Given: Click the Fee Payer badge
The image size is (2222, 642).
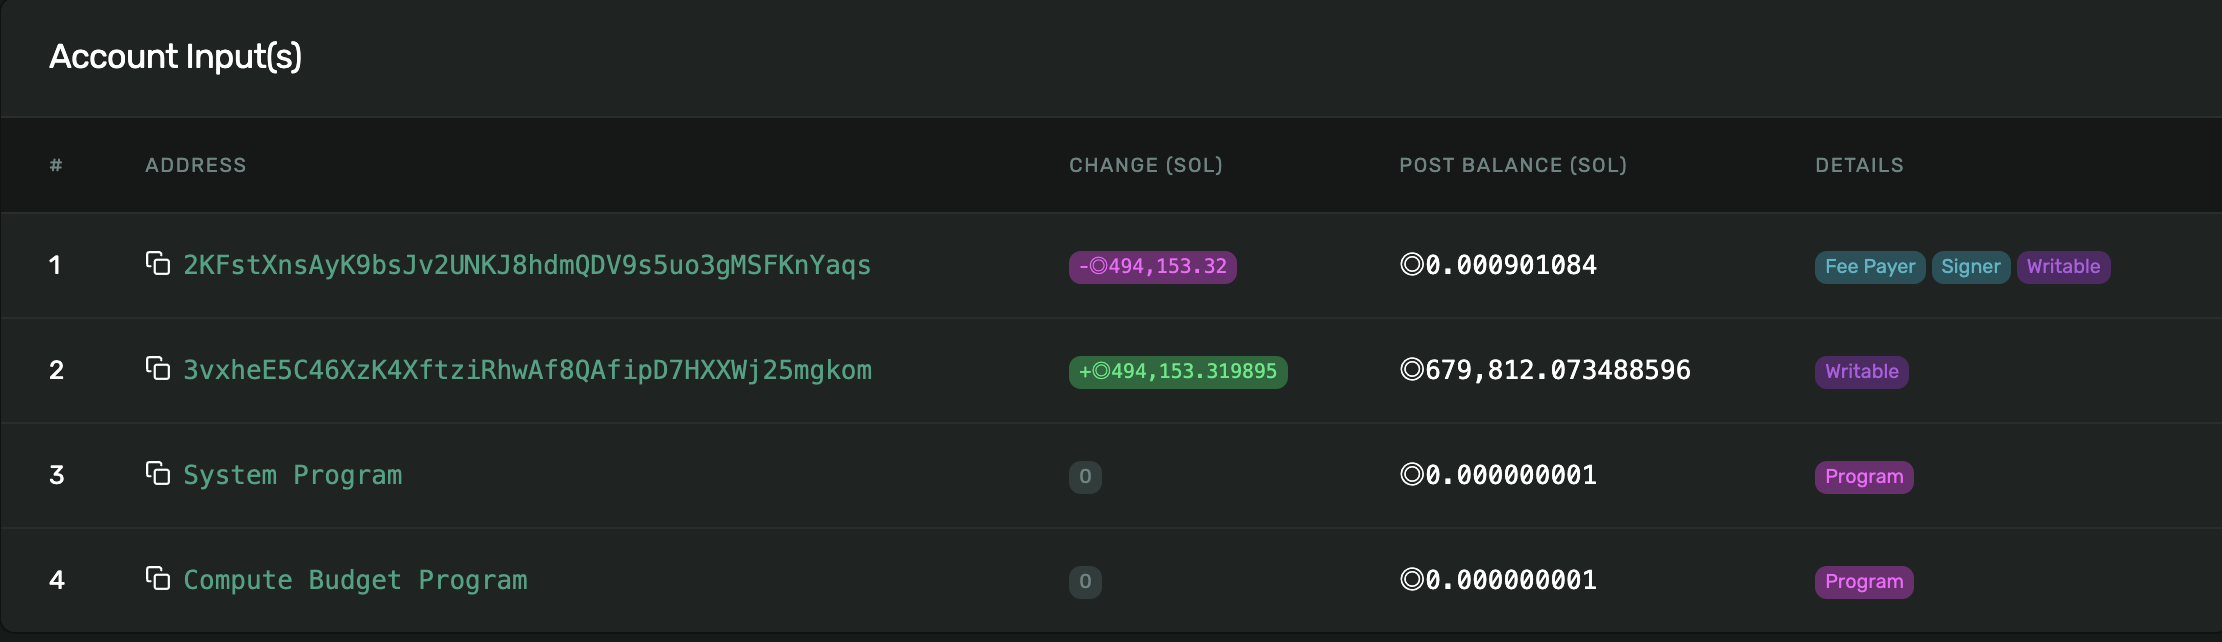Looking at the screenshot, I should pyautogui.click(x=1870, y=267).
